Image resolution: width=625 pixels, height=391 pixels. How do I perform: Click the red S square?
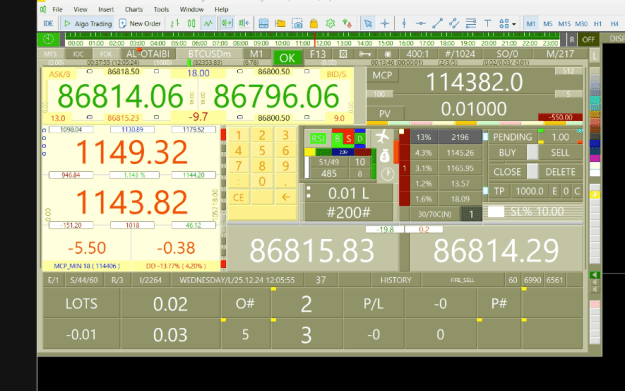349,138
